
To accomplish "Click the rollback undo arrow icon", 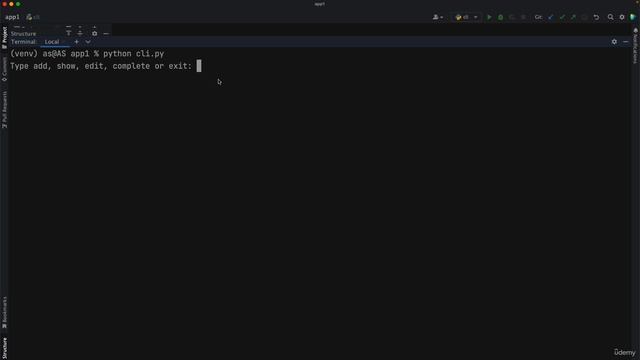I will (596, 17).
